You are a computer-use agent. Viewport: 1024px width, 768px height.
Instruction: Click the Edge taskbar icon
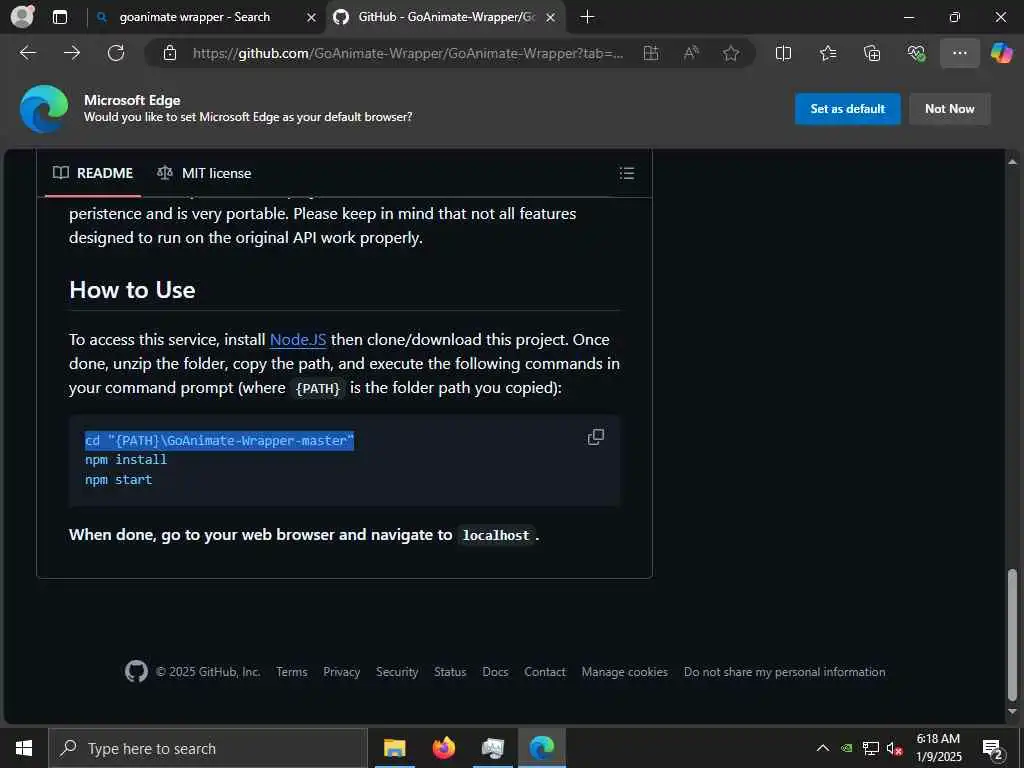coord(541,748)
